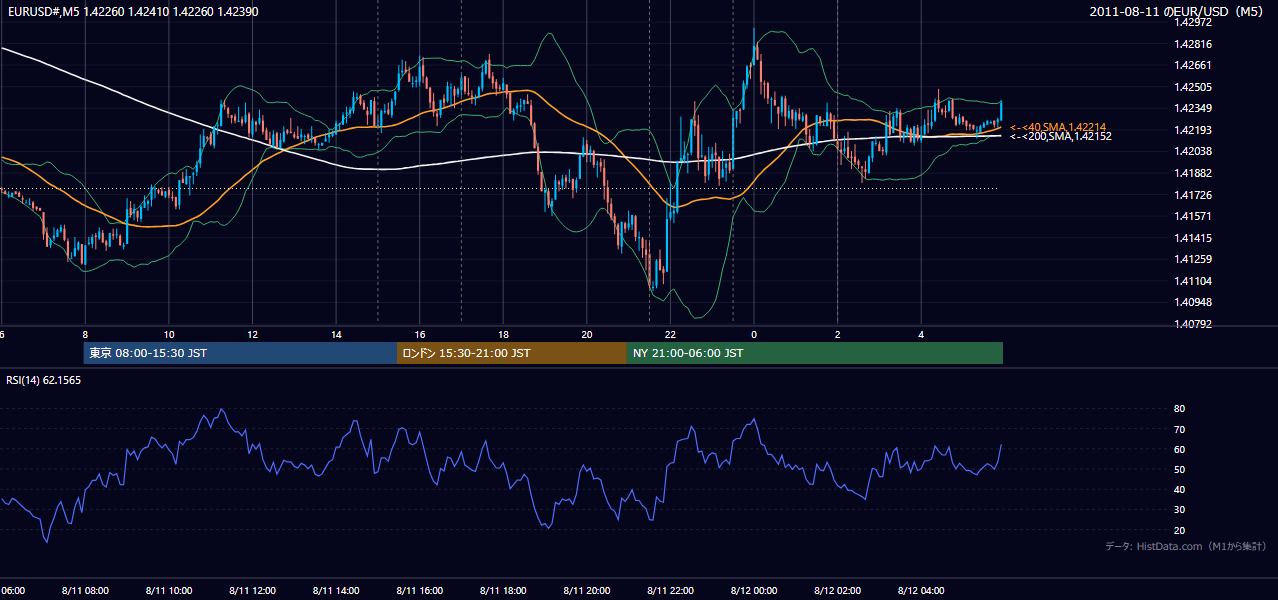This screenshot has height=600, width=1278.
Task: Click price level 1.40792 on the axis
Action: (x=1193, y=324)
